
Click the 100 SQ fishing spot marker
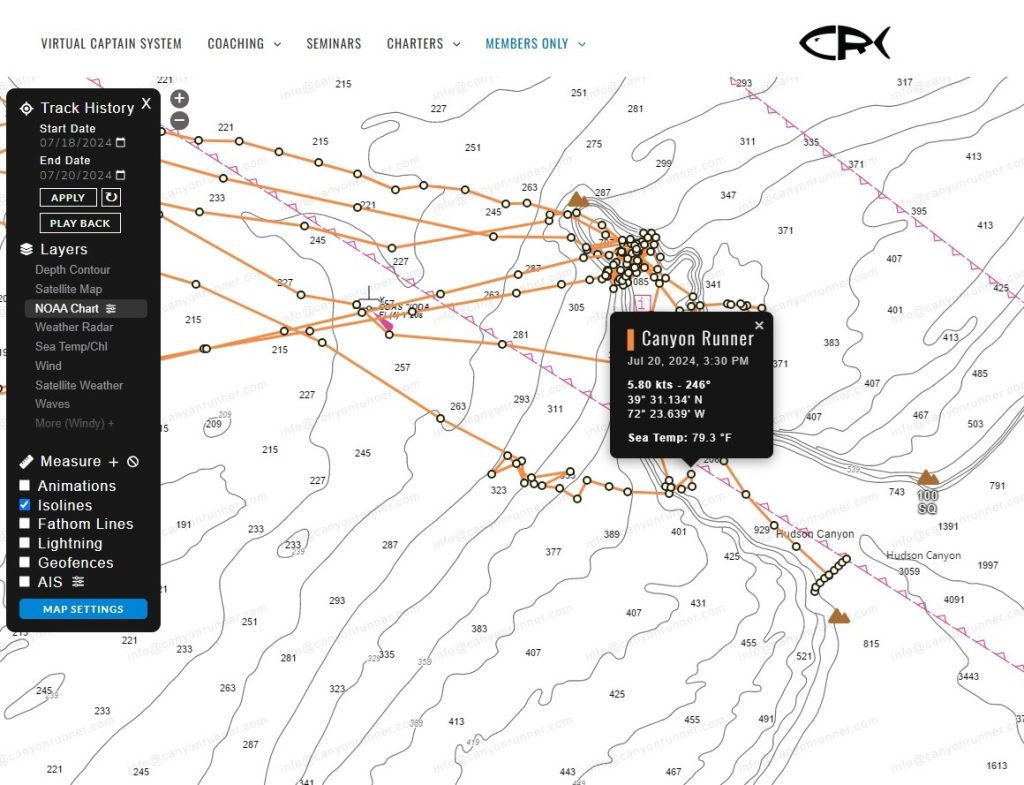927,478
